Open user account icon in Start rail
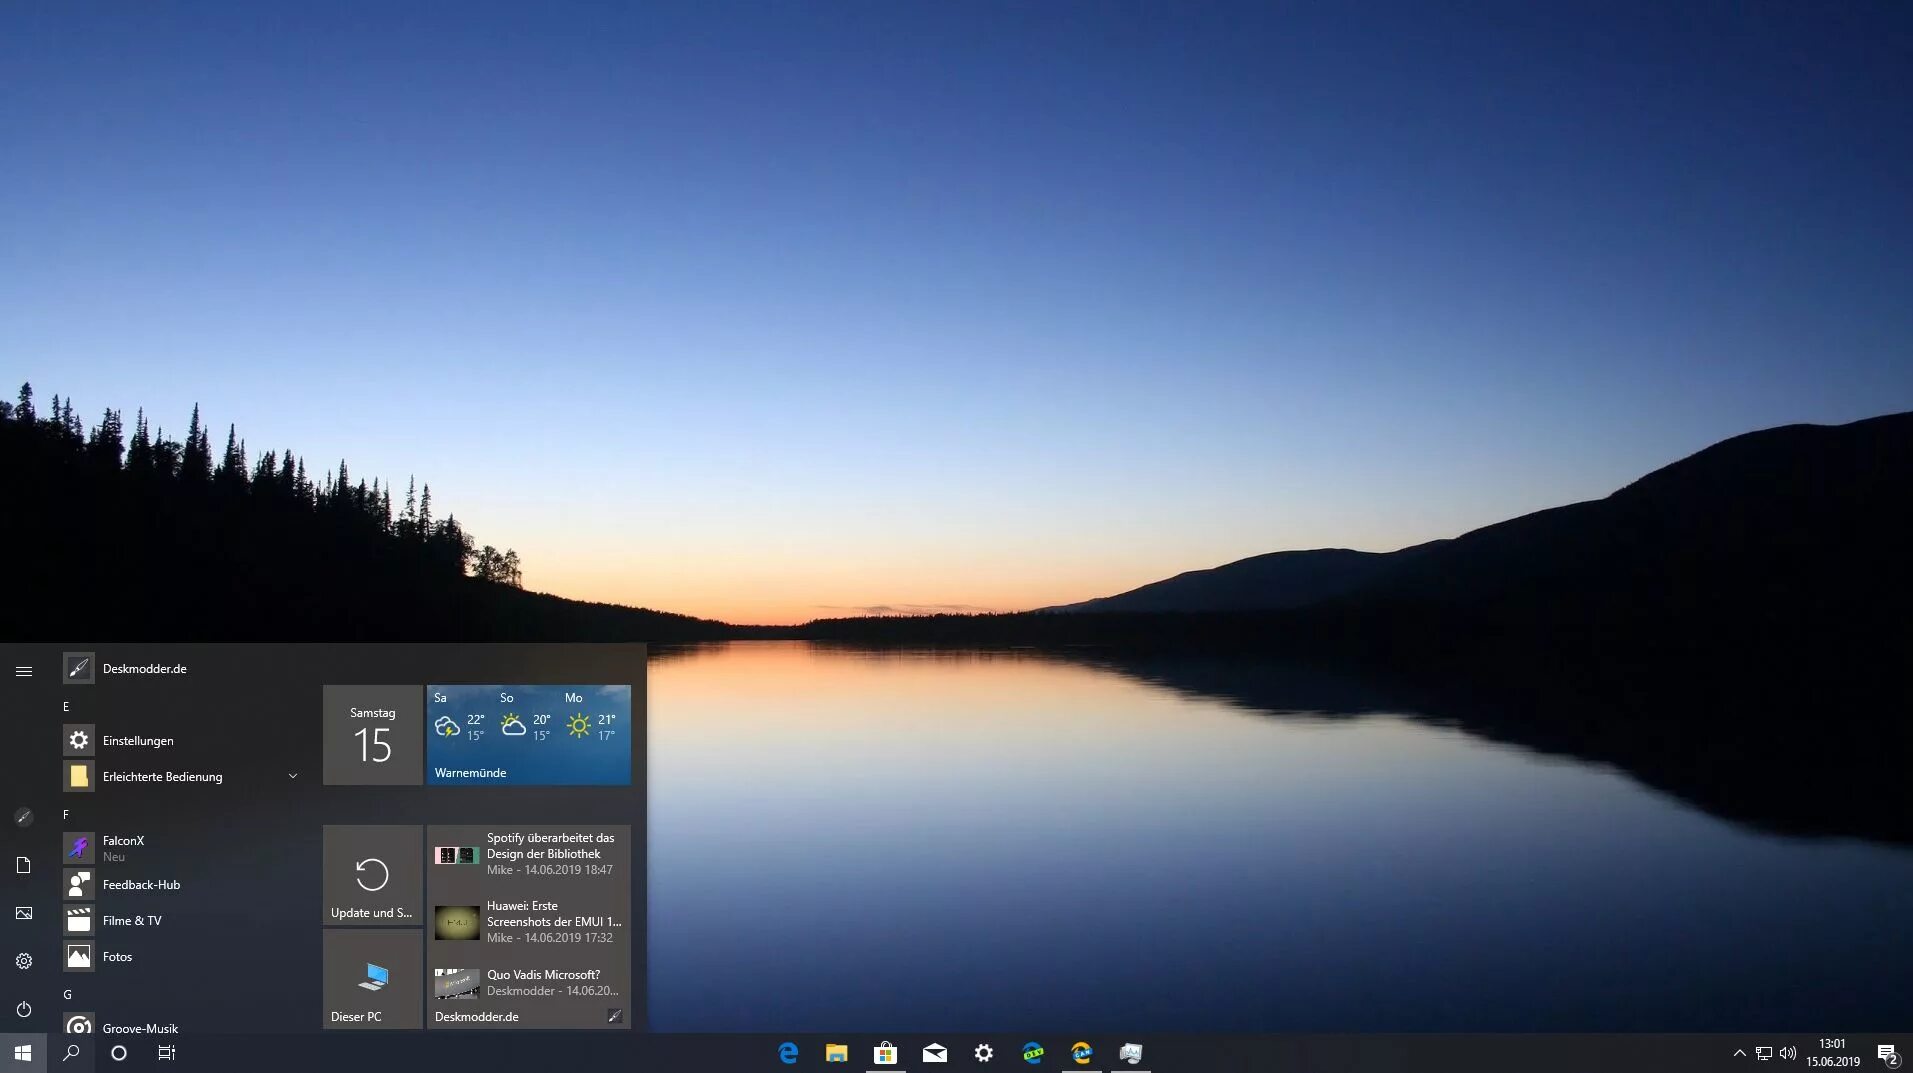Viewport: 1913px width, 1073px height. pos(24,817)
